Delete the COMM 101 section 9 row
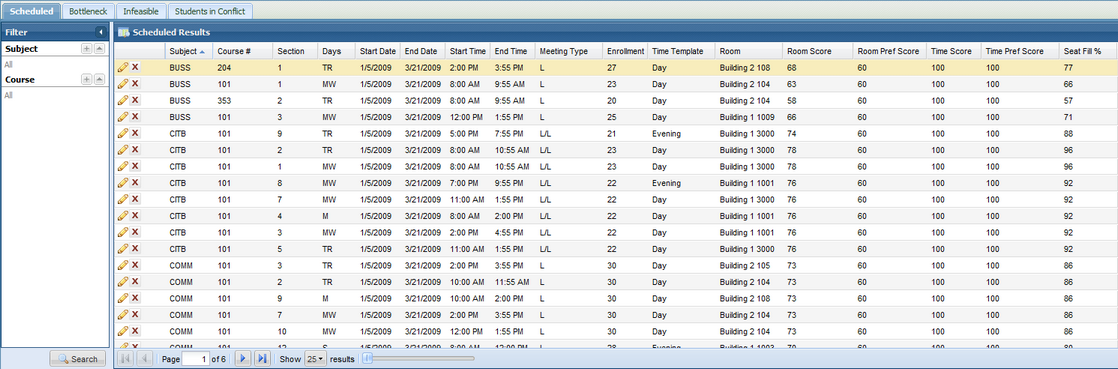The image size is (1118, 369). (x=135, y=297)
